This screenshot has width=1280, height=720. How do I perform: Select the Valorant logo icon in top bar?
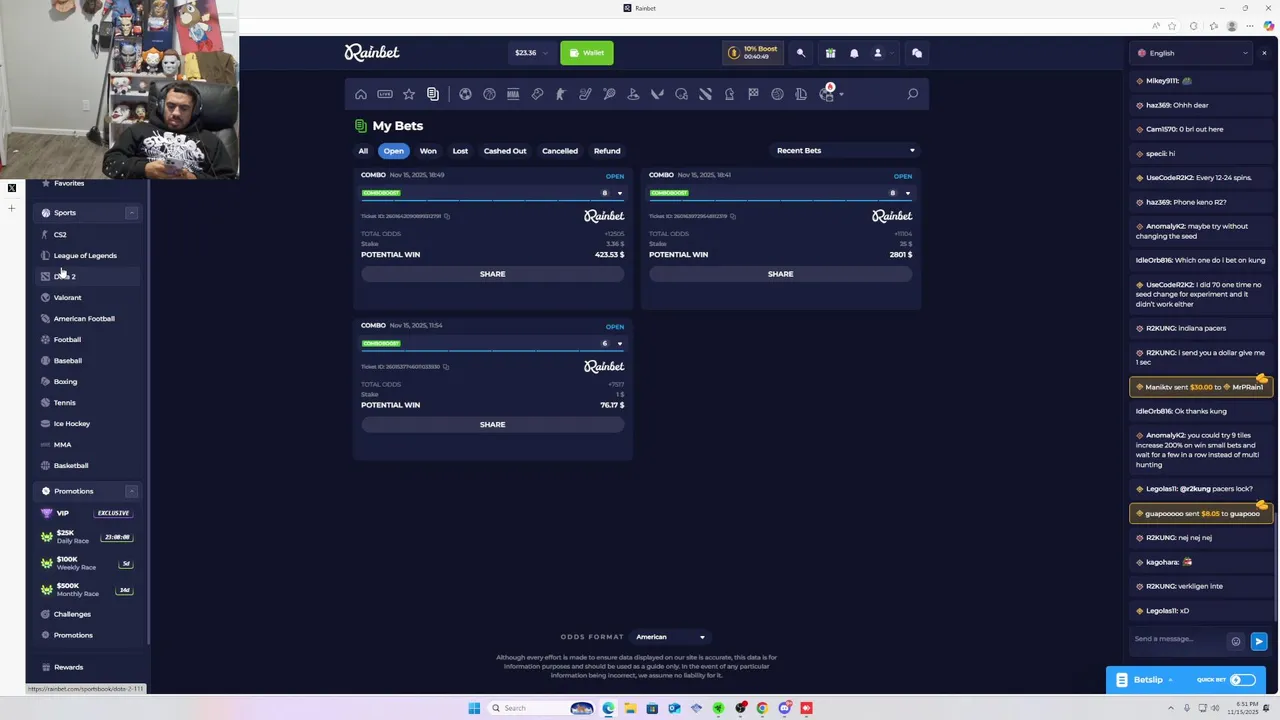657,94
